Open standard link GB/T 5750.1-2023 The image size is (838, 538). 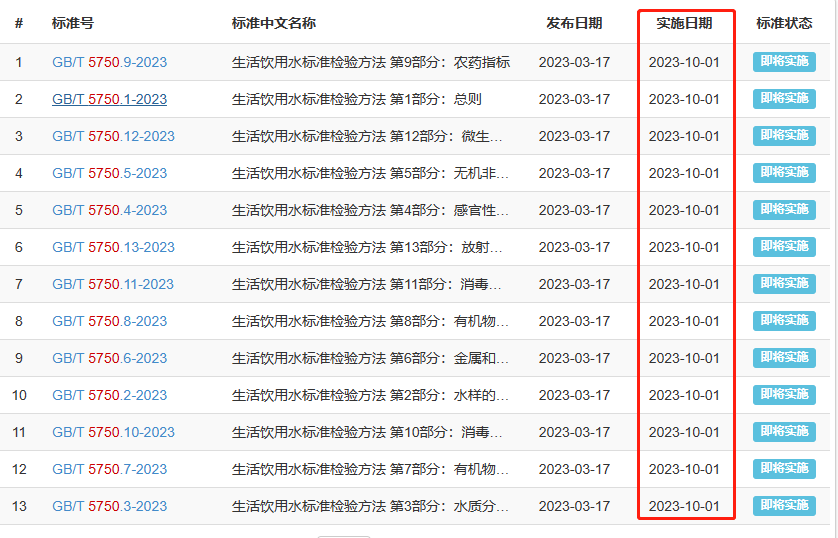click(x=110, y=99)
